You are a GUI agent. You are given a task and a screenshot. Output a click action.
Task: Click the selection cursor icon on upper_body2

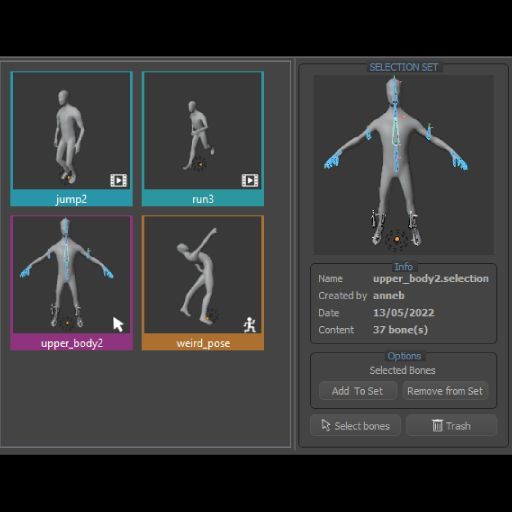coord(118,324)
